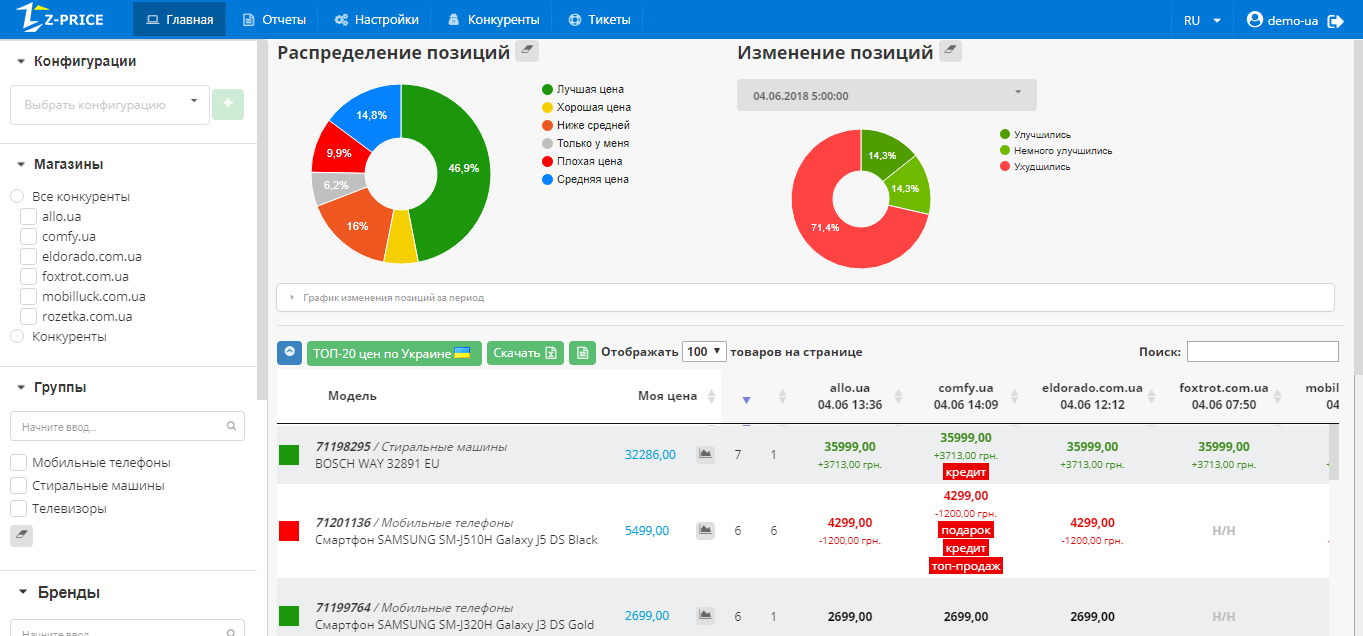Enable the Мобильные телефоны group checkbox
1363x636 pixels.
pos(18,463)
